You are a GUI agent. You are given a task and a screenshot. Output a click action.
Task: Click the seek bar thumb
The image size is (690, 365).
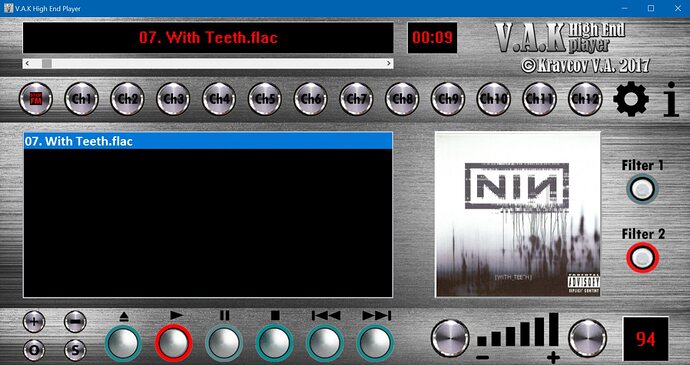(x=47, y=63)
